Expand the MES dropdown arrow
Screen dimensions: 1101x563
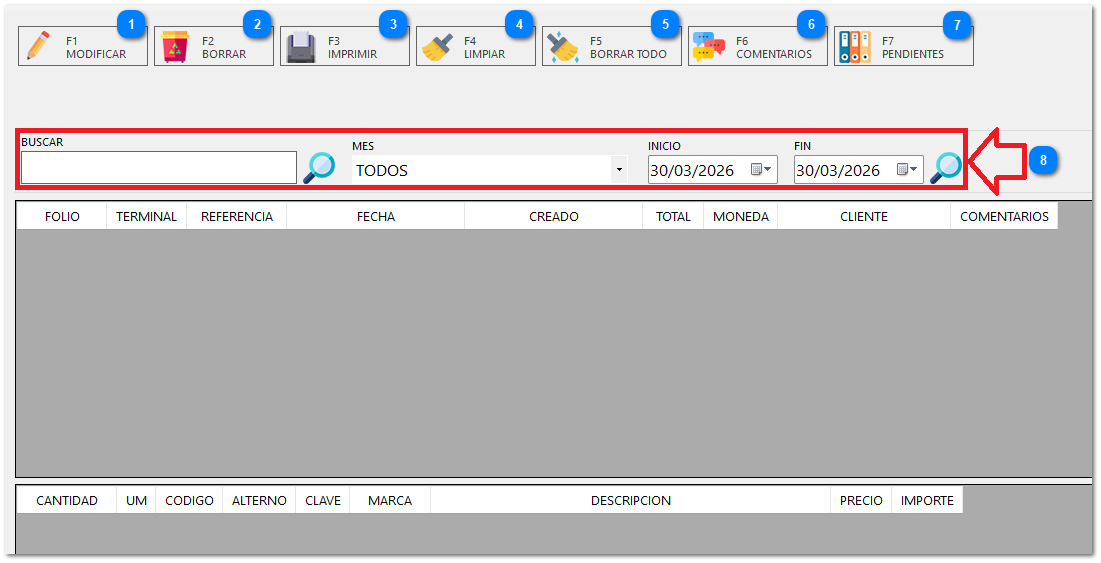click(619, 170)
